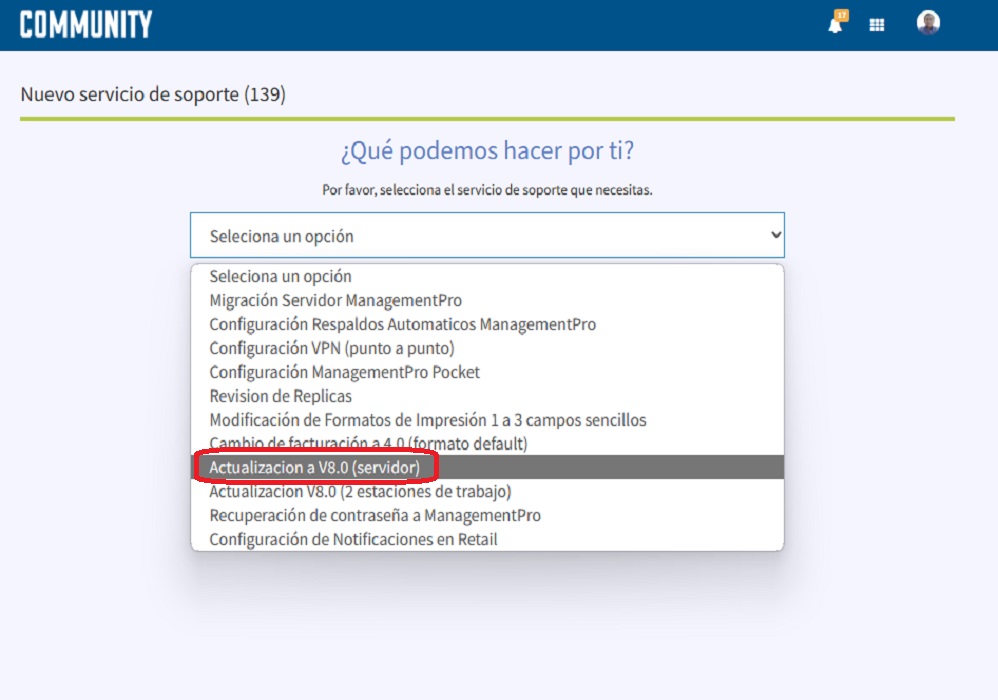Screen dimensions: 998x700
Task: Open the apps grid launcher
Action: (877, 24)
